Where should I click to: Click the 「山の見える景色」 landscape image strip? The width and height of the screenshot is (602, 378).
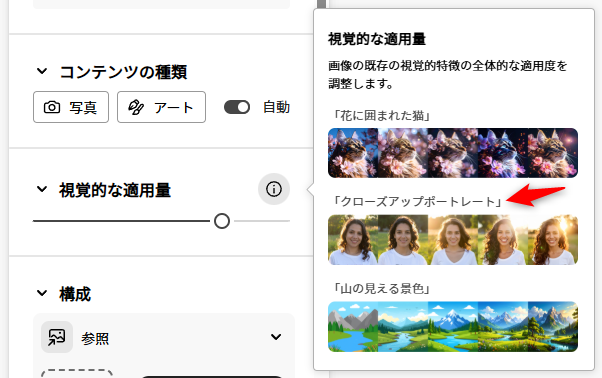453,327
